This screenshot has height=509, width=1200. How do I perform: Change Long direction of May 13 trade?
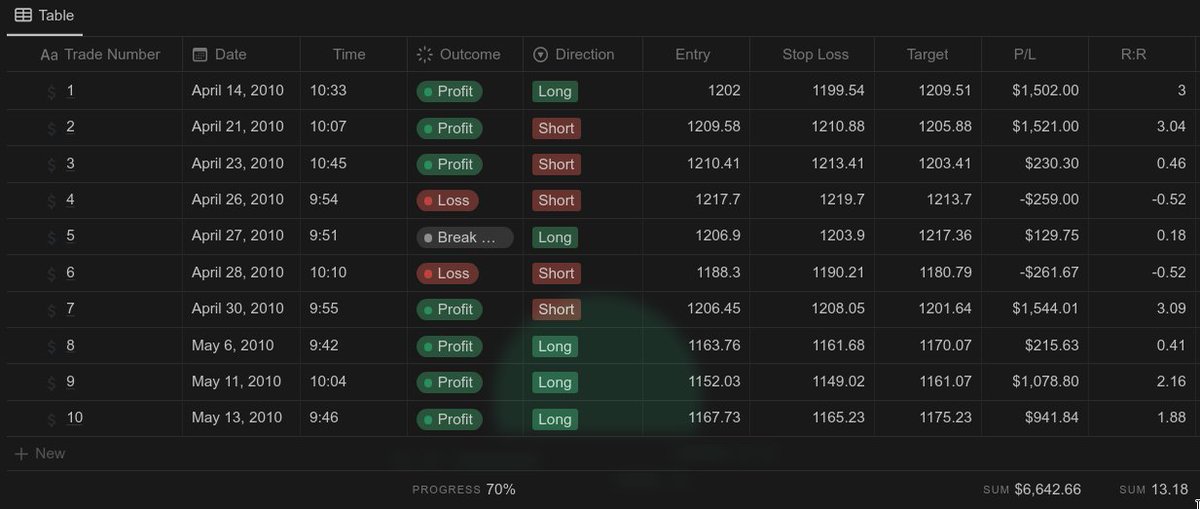[x=555, y=419]
